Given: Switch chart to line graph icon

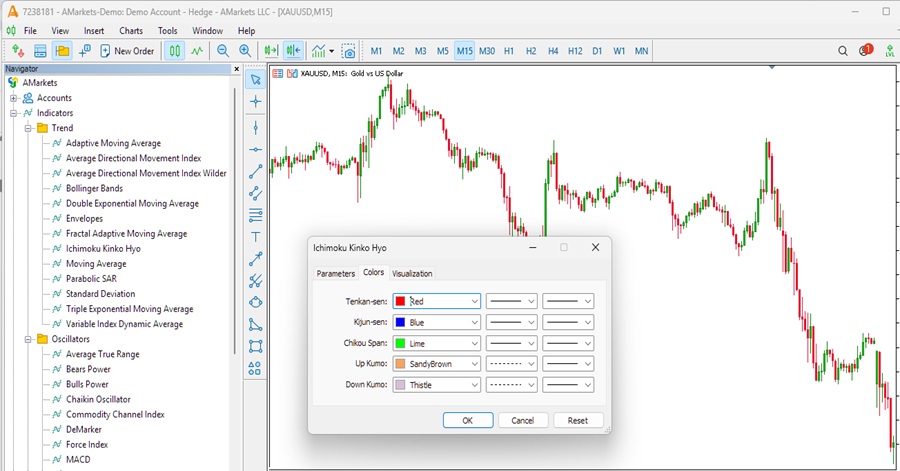Looking at the screenshot, I should click(197, 51).
